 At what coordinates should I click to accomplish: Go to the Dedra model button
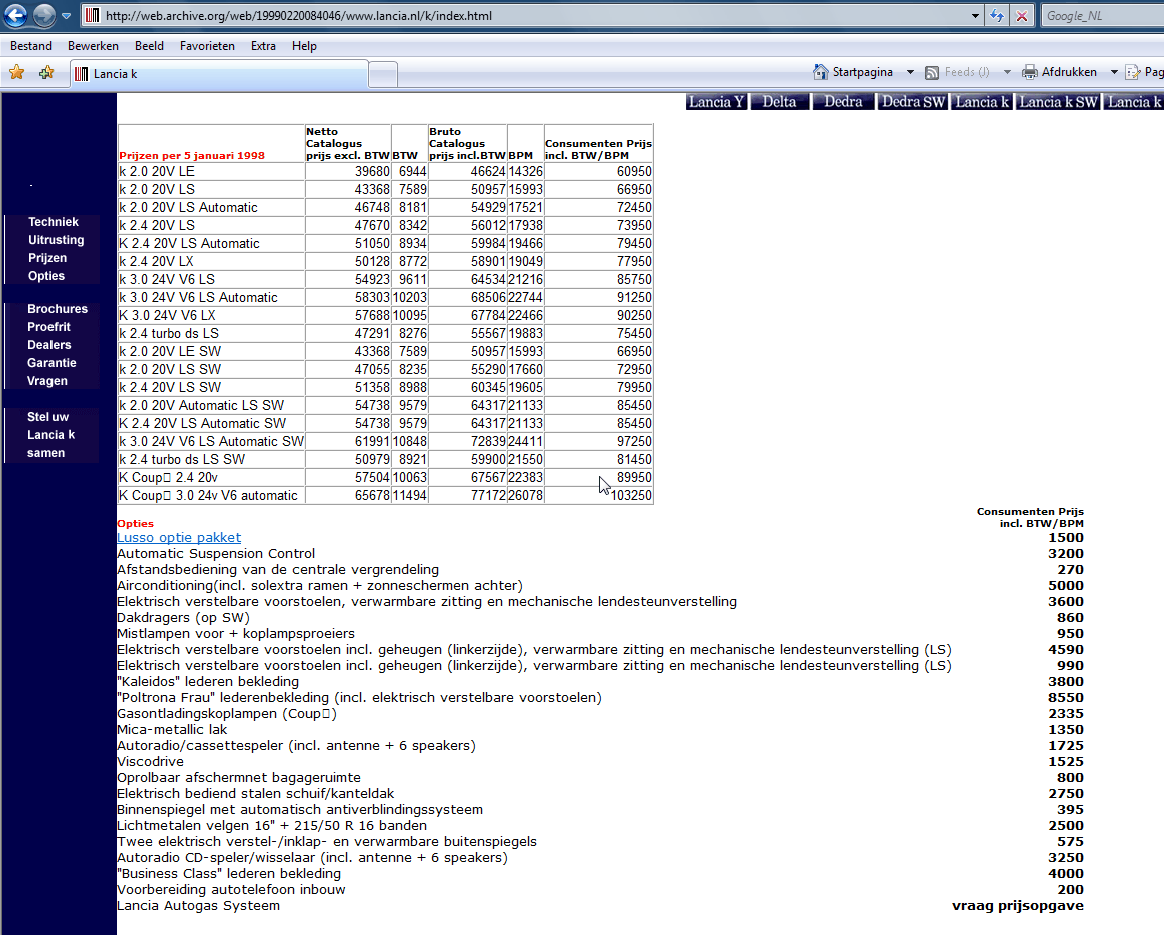click(843, 102)
